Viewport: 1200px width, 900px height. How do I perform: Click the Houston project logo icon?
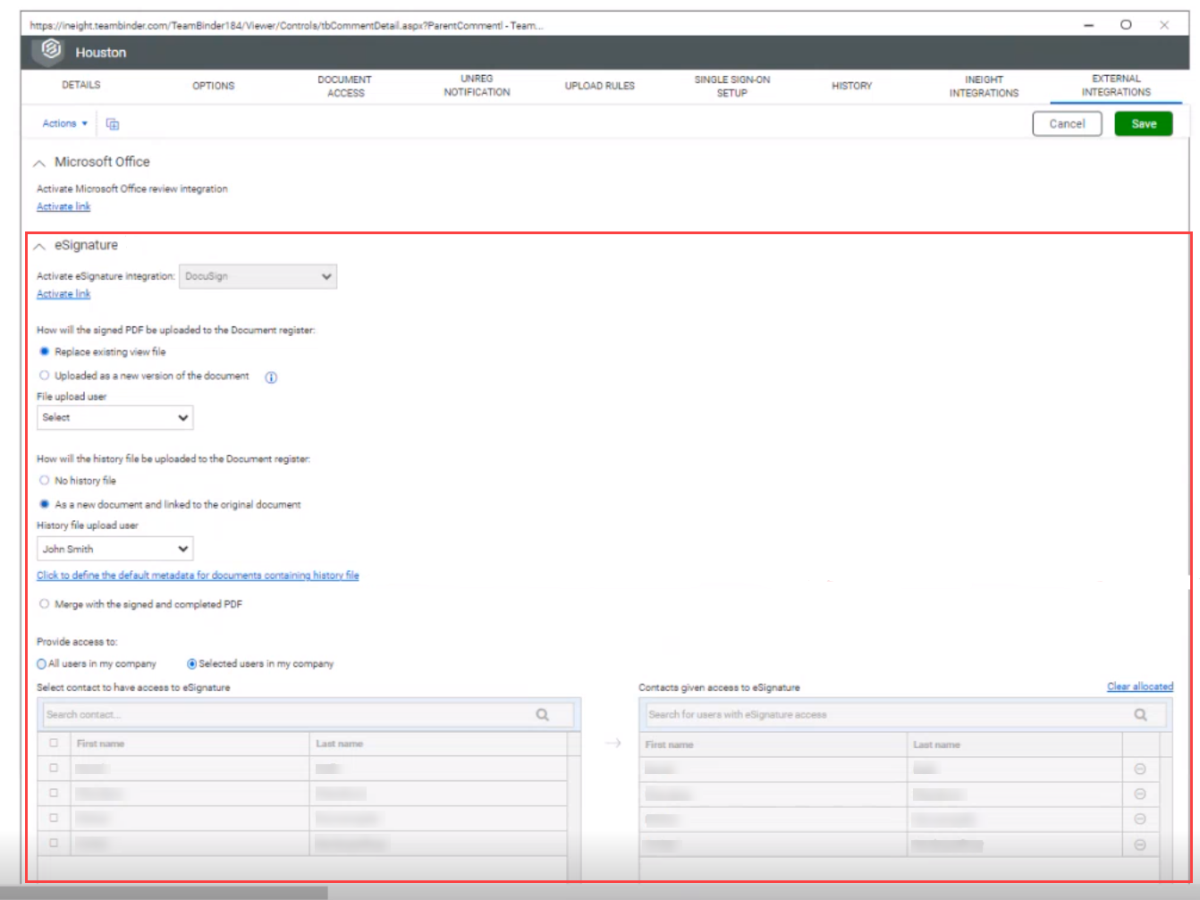[50, 52]
